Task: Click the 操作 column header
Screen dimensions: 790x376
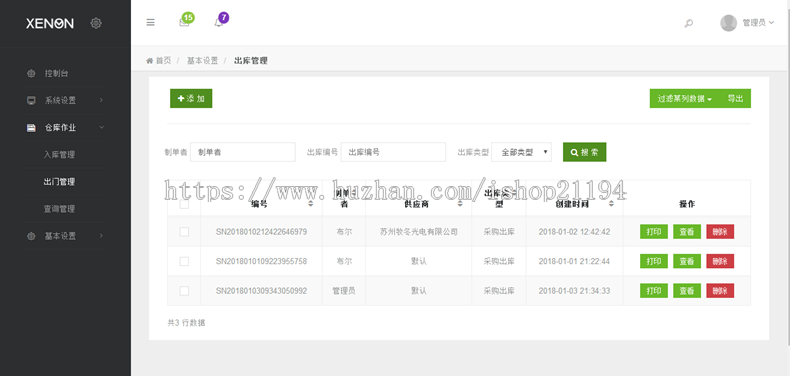Action: pos(687,204)
